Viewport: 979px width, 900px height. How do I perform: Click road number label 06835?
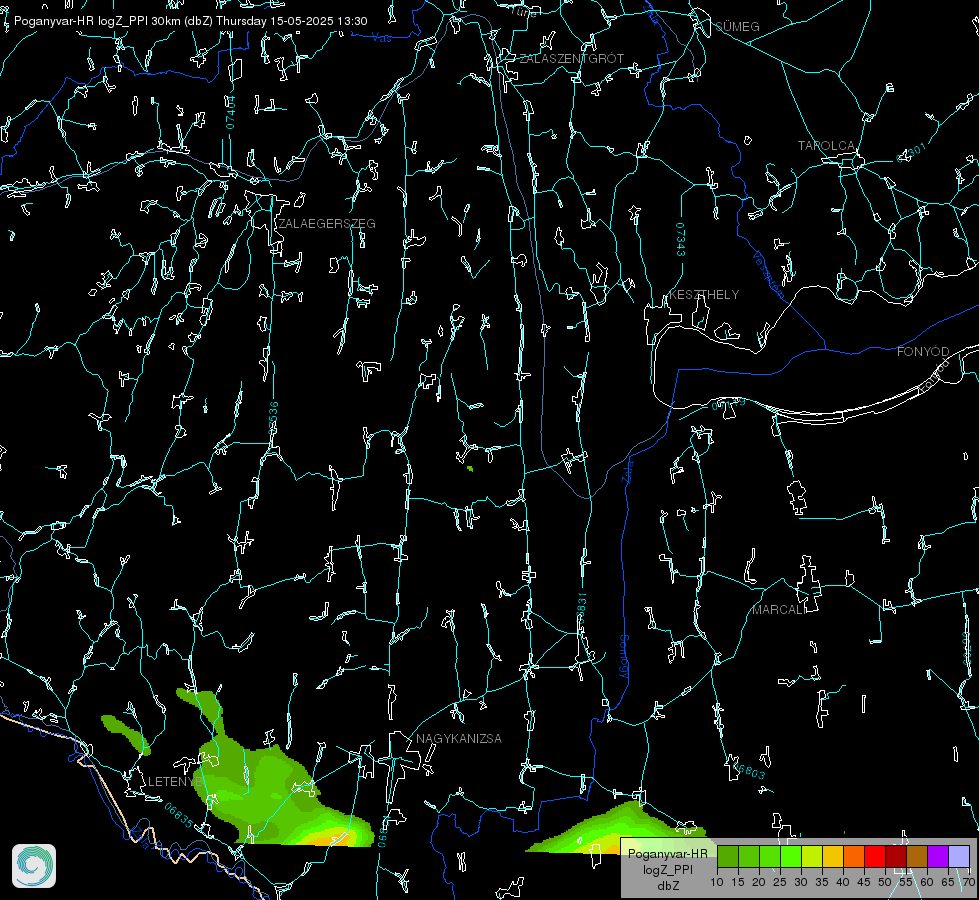pyautogui.click(x=179, y=816)
